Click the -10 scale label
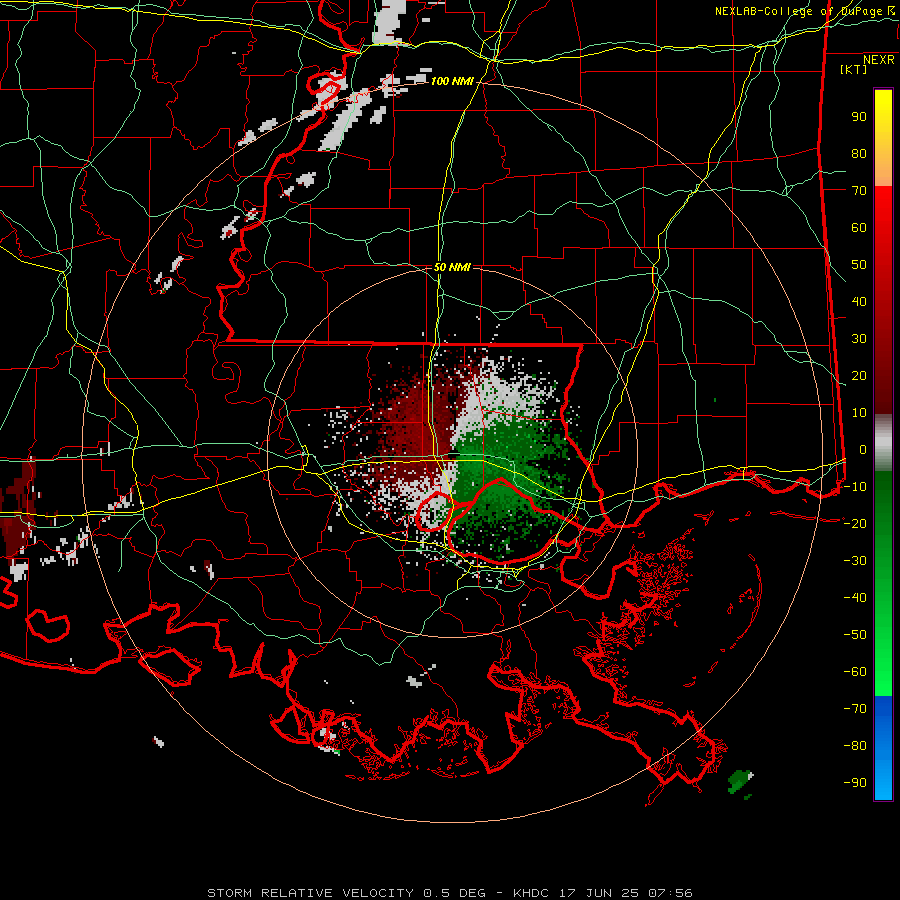The image size is (900, 900). [855, 487]
